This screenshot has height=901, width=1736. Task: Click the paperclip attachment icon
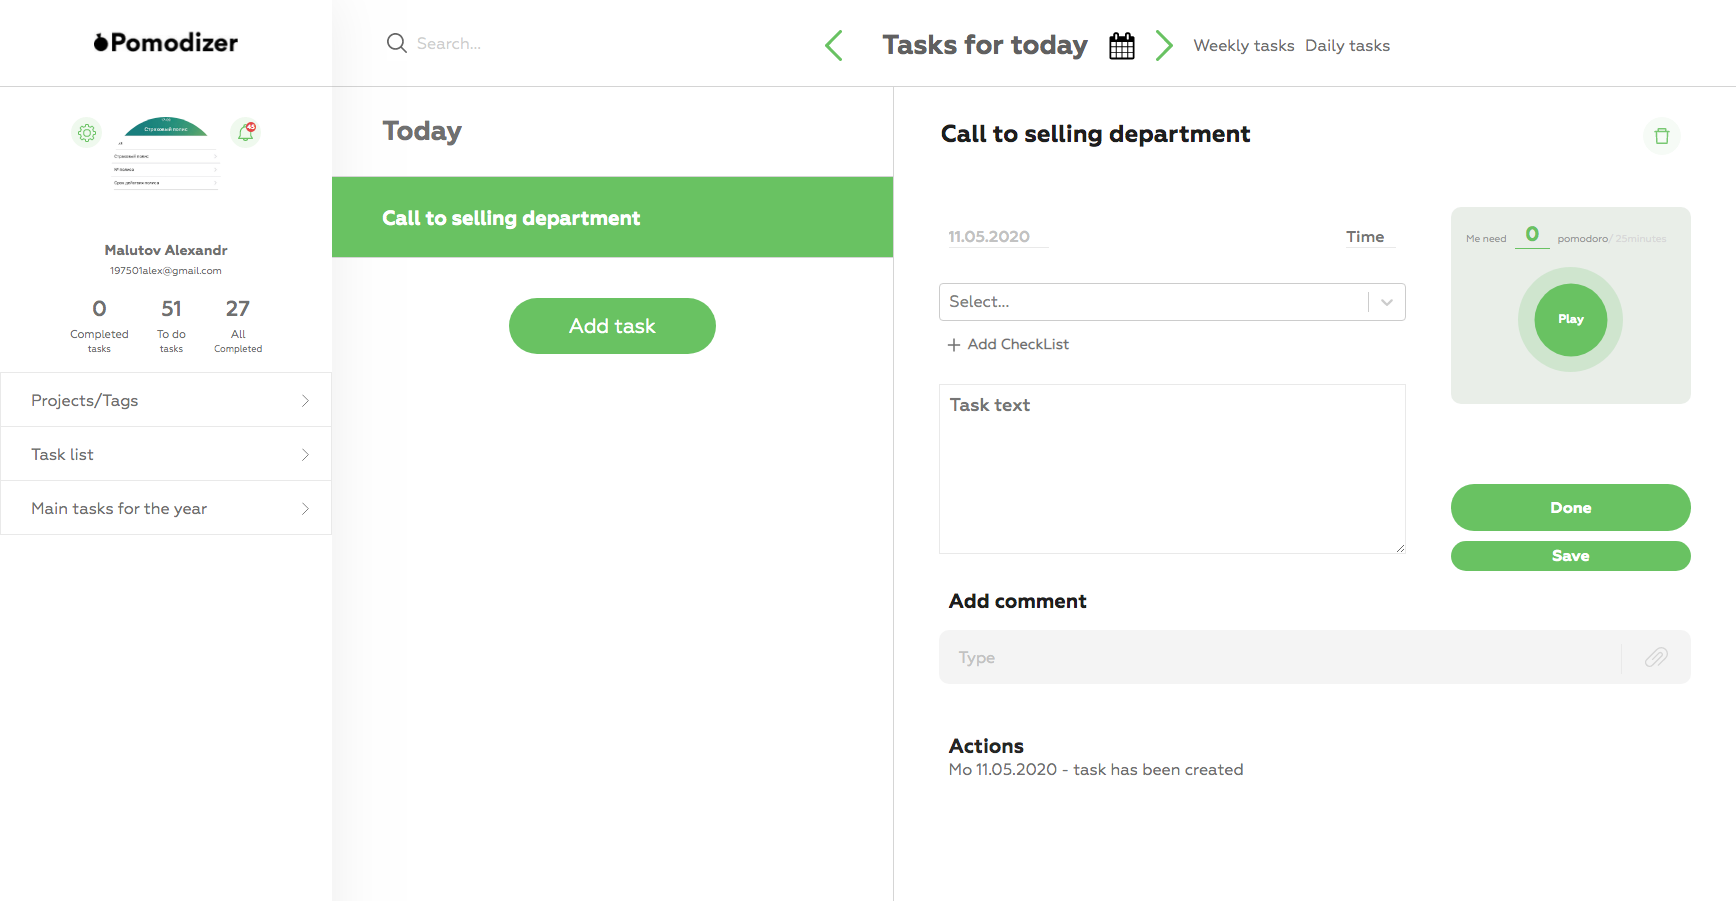click(1656, 657)
